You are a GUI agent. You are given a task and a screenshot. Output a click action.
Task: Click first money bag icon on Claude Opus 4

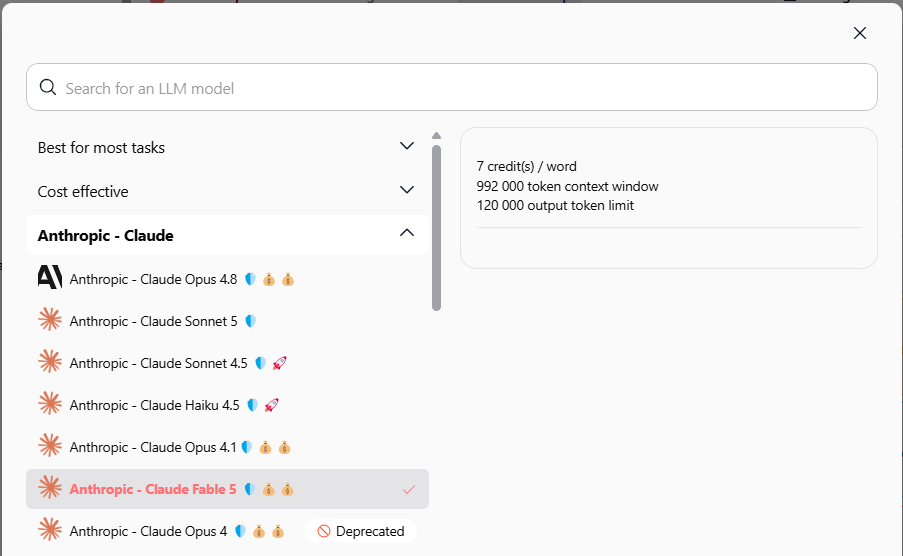[x=259, y=532]
